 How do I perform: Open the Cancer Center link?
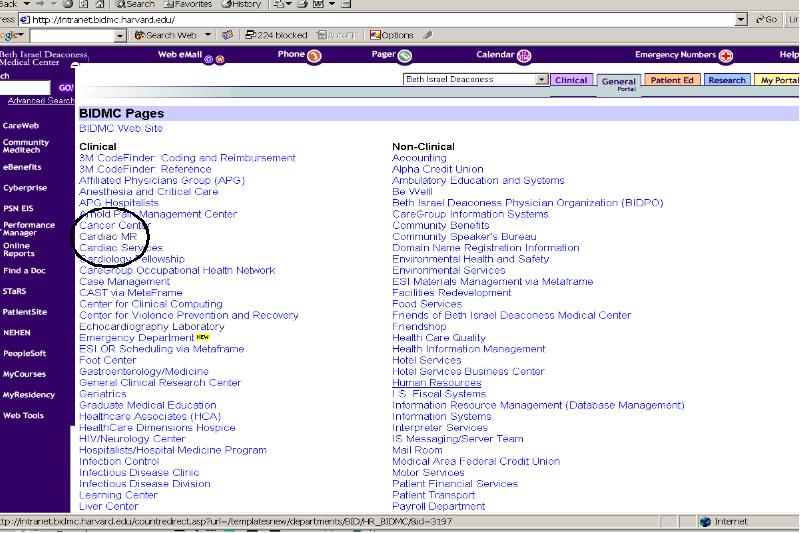click(115, 225)
